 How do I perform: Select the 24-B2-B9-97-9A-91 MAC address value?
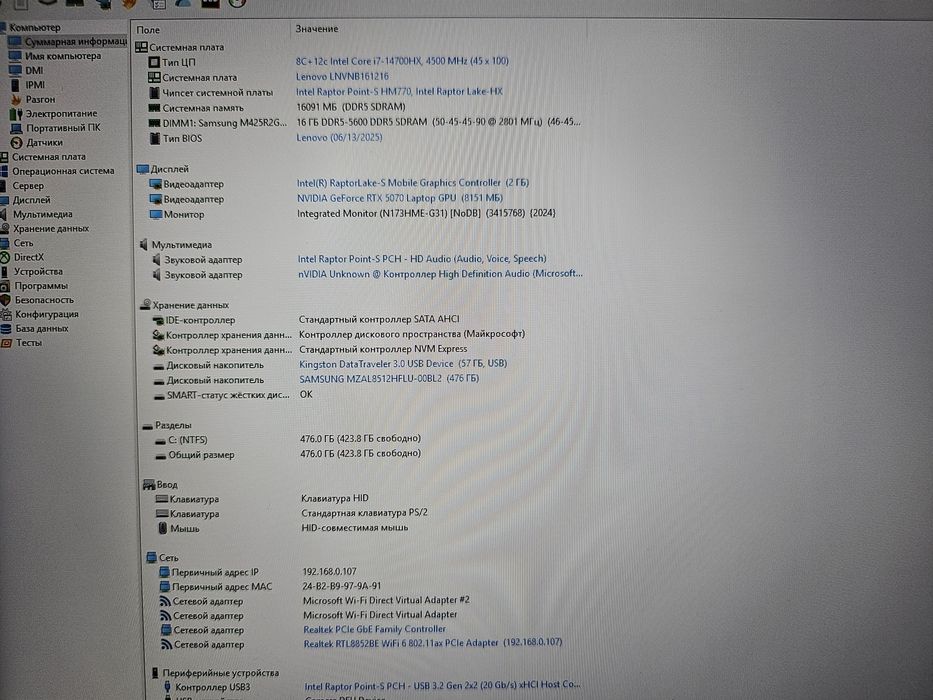point(342,586)
